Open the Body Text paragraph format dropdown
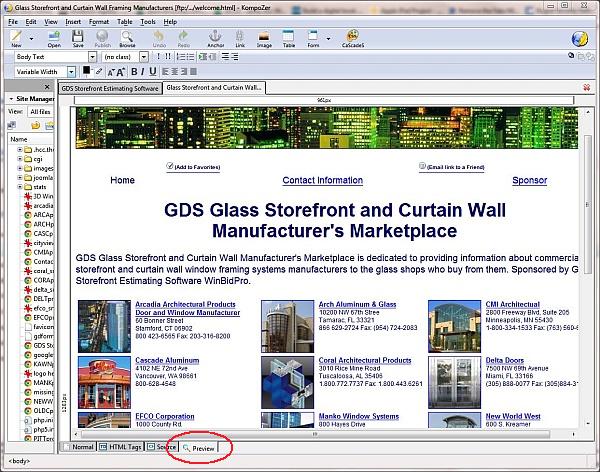The image size is (600, 472). click(92, 57)
